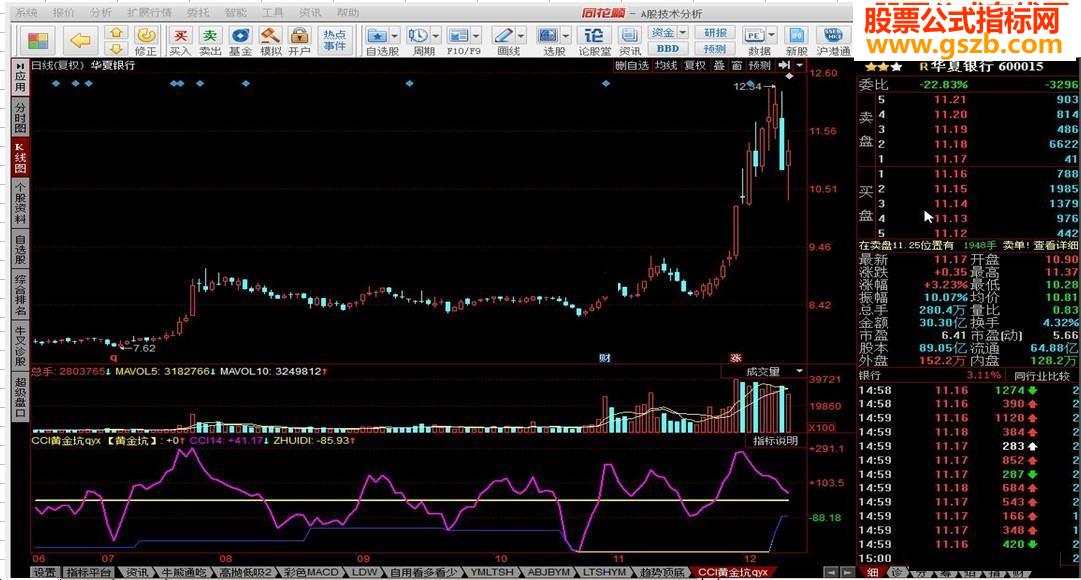Expand the 周期 period dropdown arrow

point(436,34)
